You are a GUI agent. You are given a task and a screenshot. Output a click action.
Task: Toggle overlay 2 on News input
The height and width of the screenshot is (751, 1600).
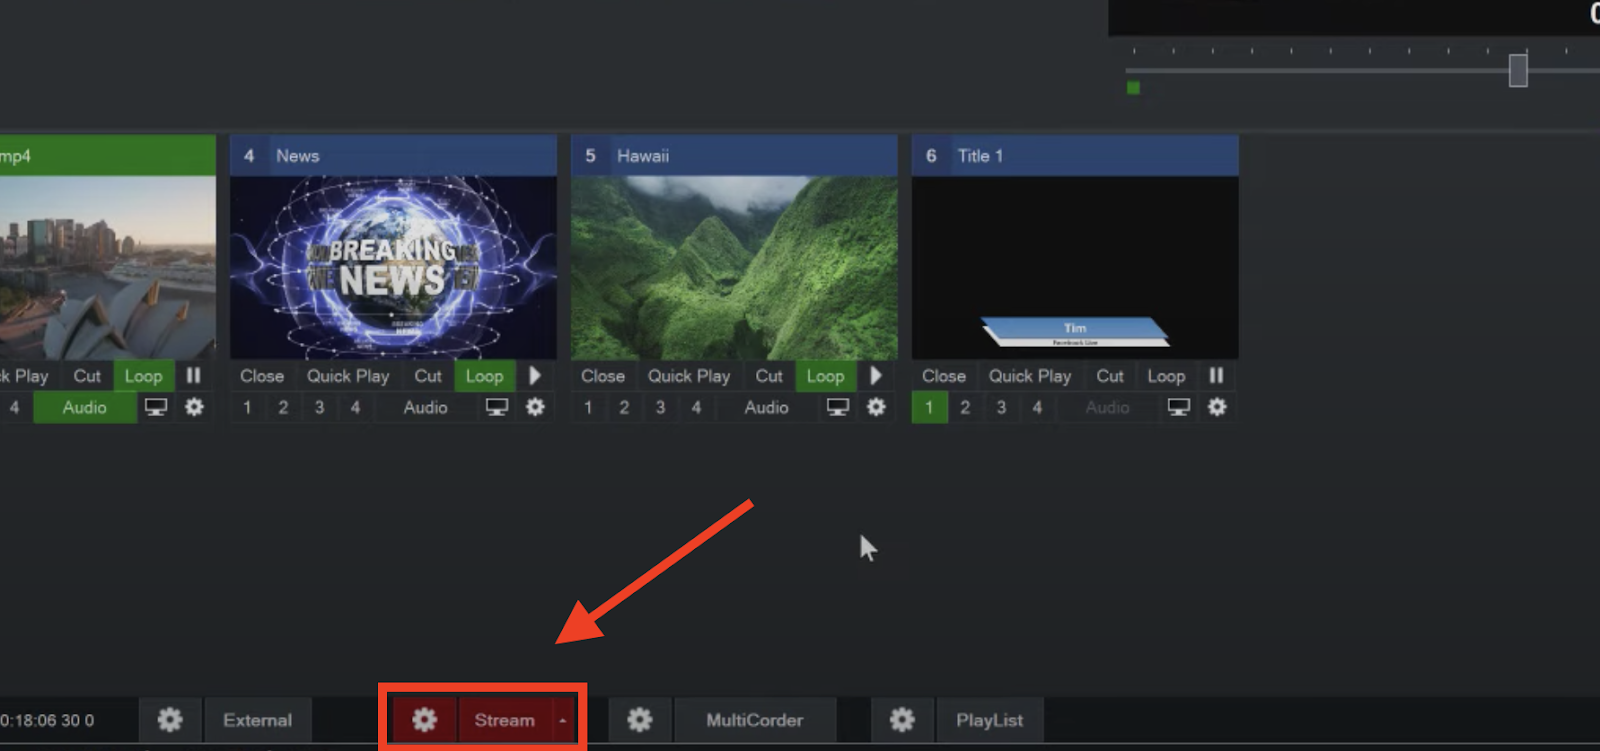[x=283, y=407]
